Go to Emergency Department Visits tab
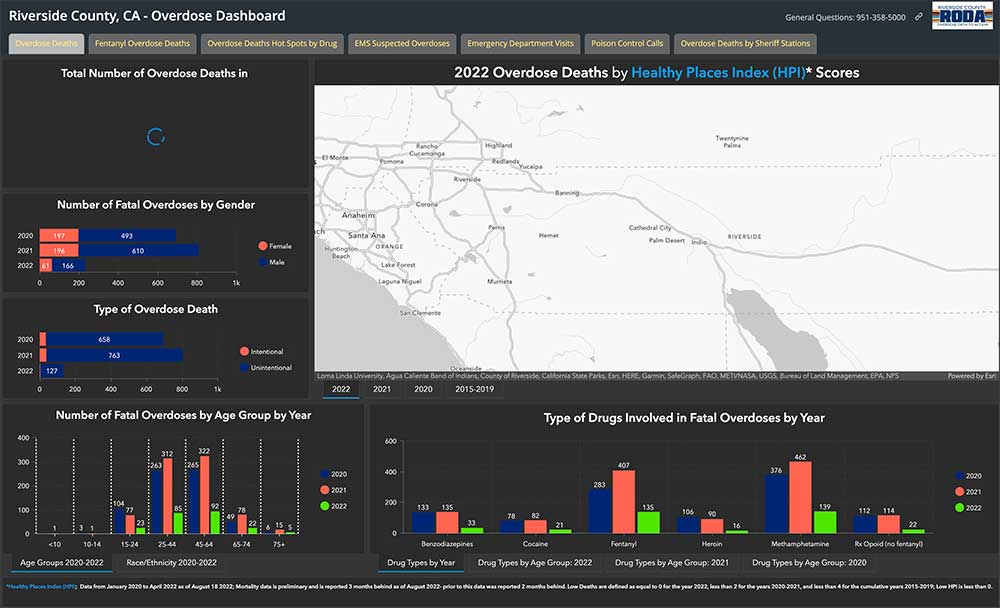The image size is (1000, 608). 522,44
